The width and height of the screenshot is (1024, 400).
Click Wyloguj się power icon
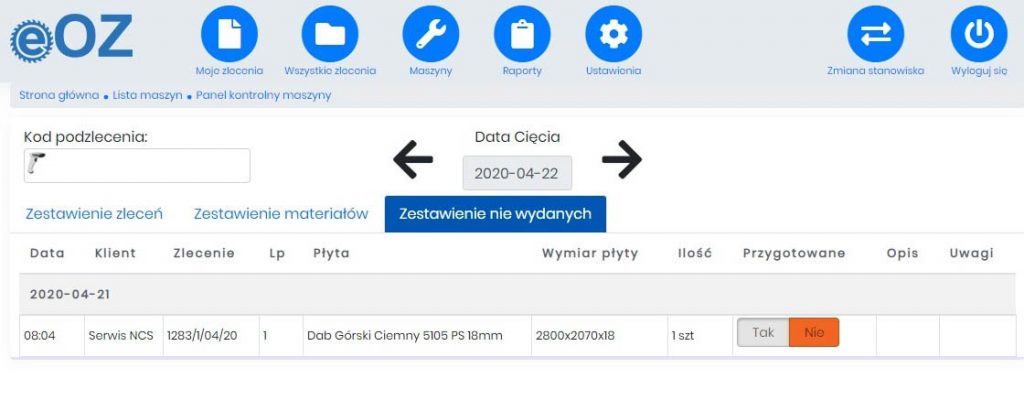click(x=978, y=34)
